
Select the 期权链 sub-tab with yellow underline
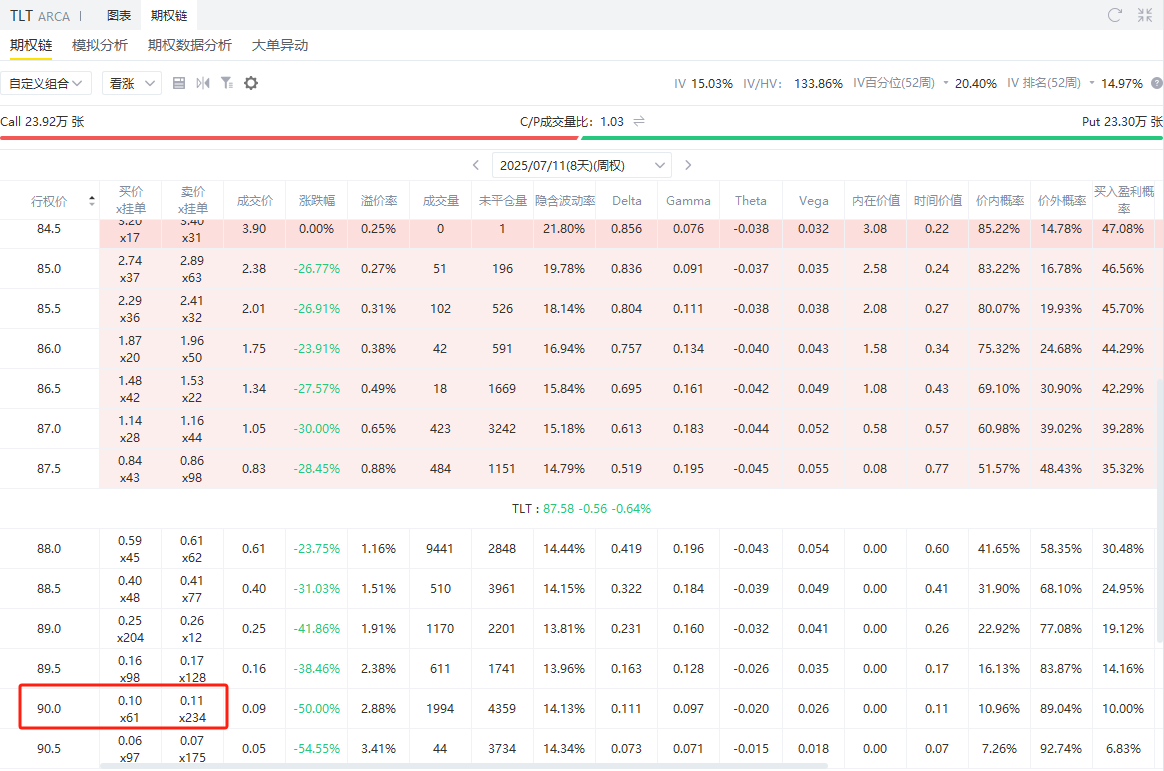click(x=31, y=45)
